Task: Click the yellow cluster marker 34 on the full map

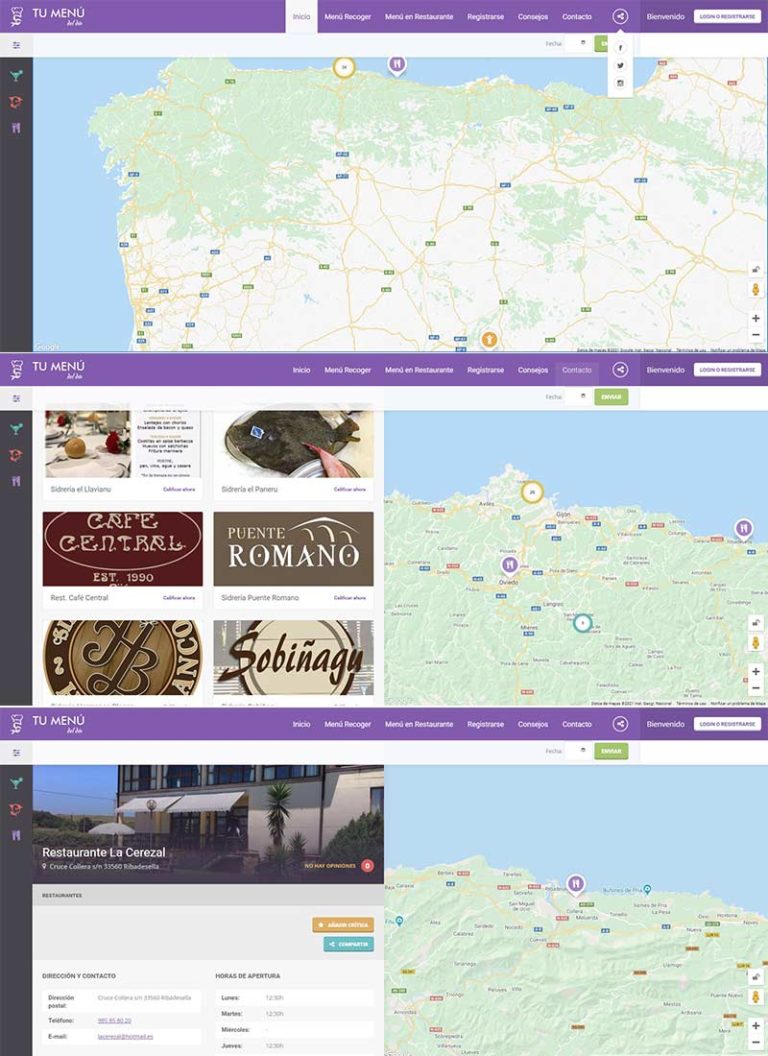Action: (344, 67)
